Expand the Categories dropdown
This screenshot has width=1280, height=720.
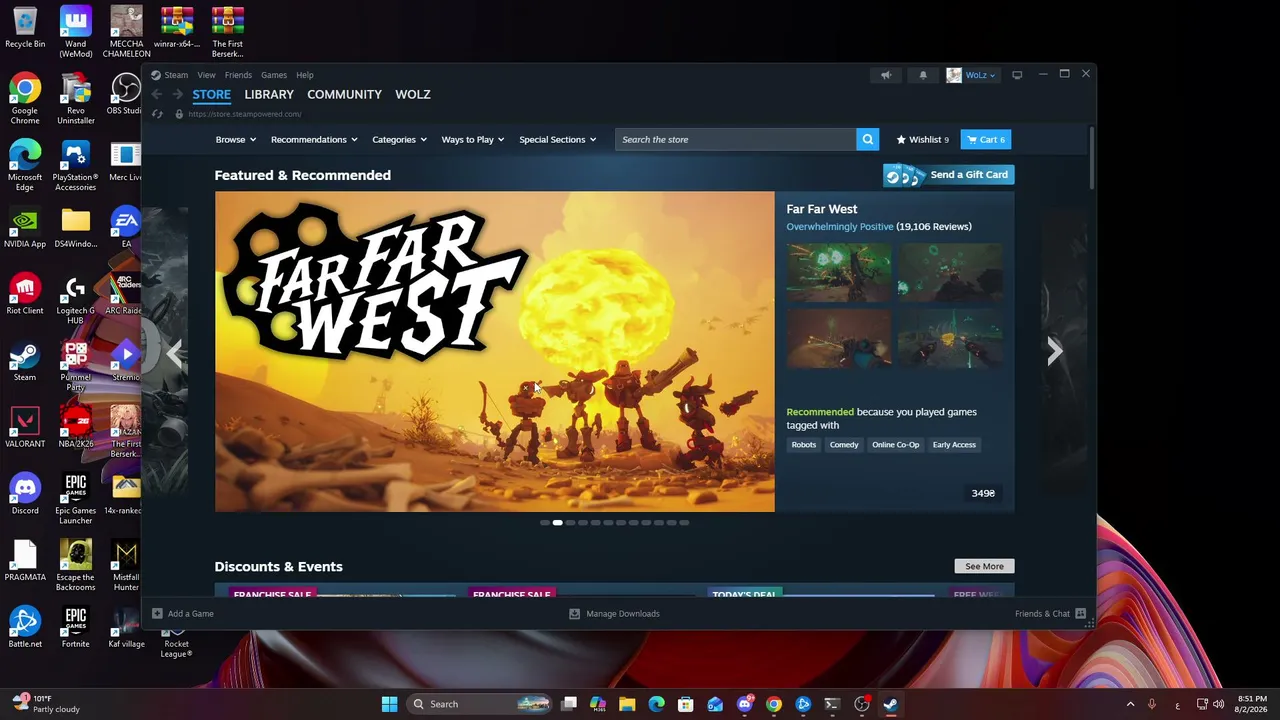point(399,140)
